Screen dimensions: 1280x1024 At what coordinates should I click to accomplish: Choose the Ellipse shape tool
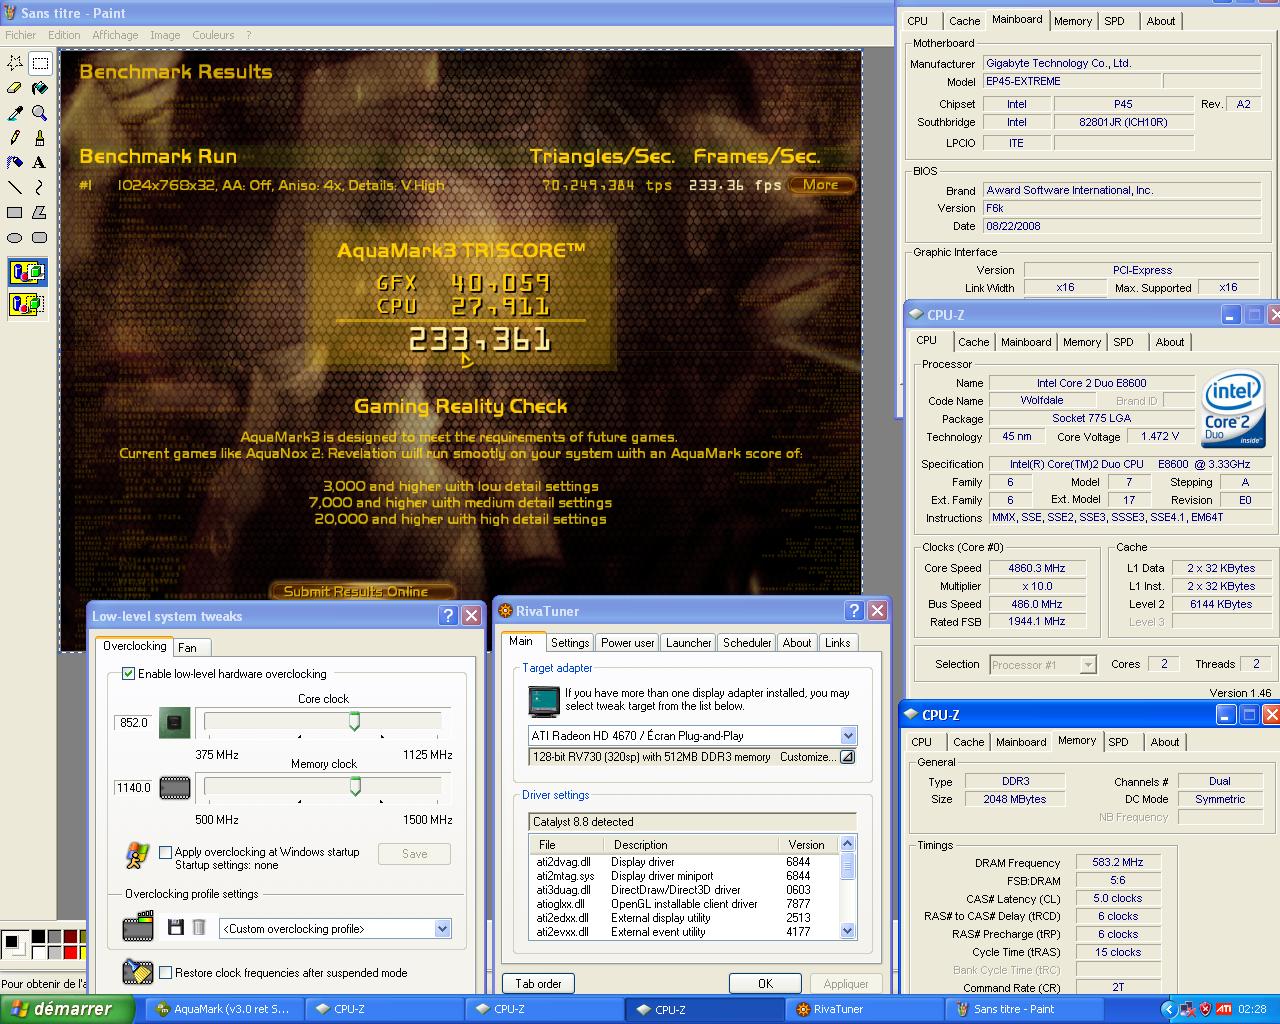click(x=15, y=237)
